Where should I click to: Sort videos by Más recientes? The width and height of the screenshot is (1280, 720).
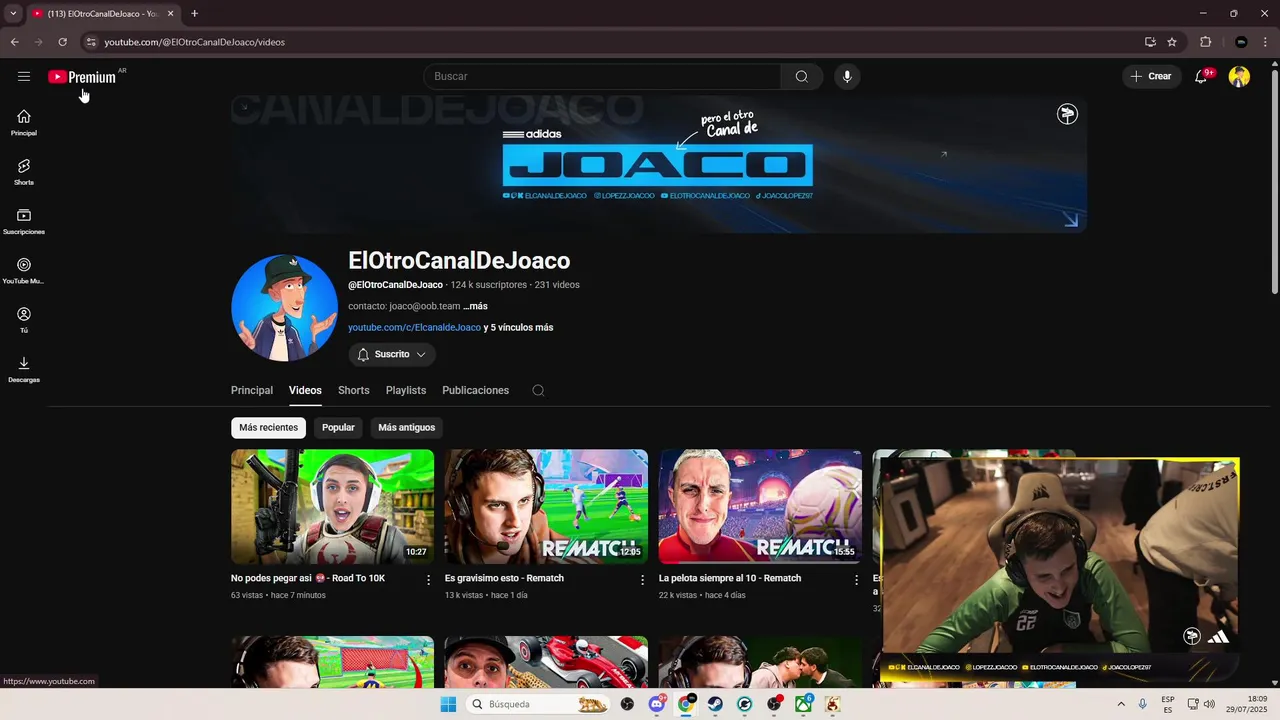click(x=268, y=427)
